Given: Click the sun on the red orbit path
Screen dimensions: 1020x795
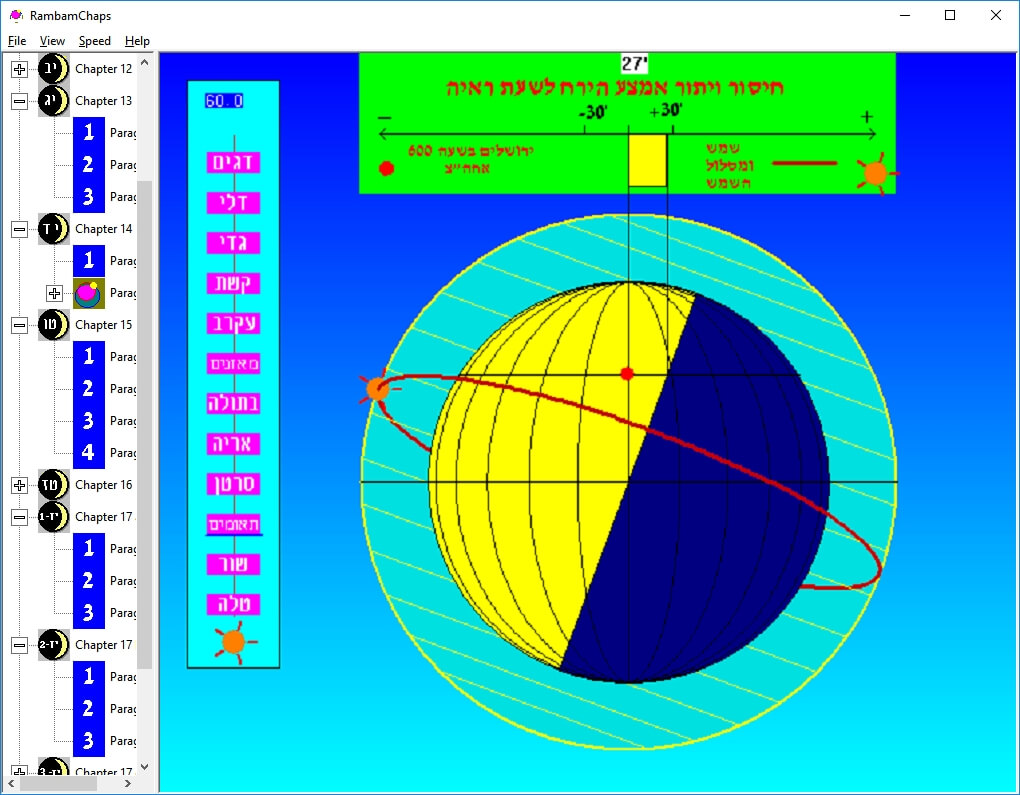Looking at the screenshot, I should 377,389.
